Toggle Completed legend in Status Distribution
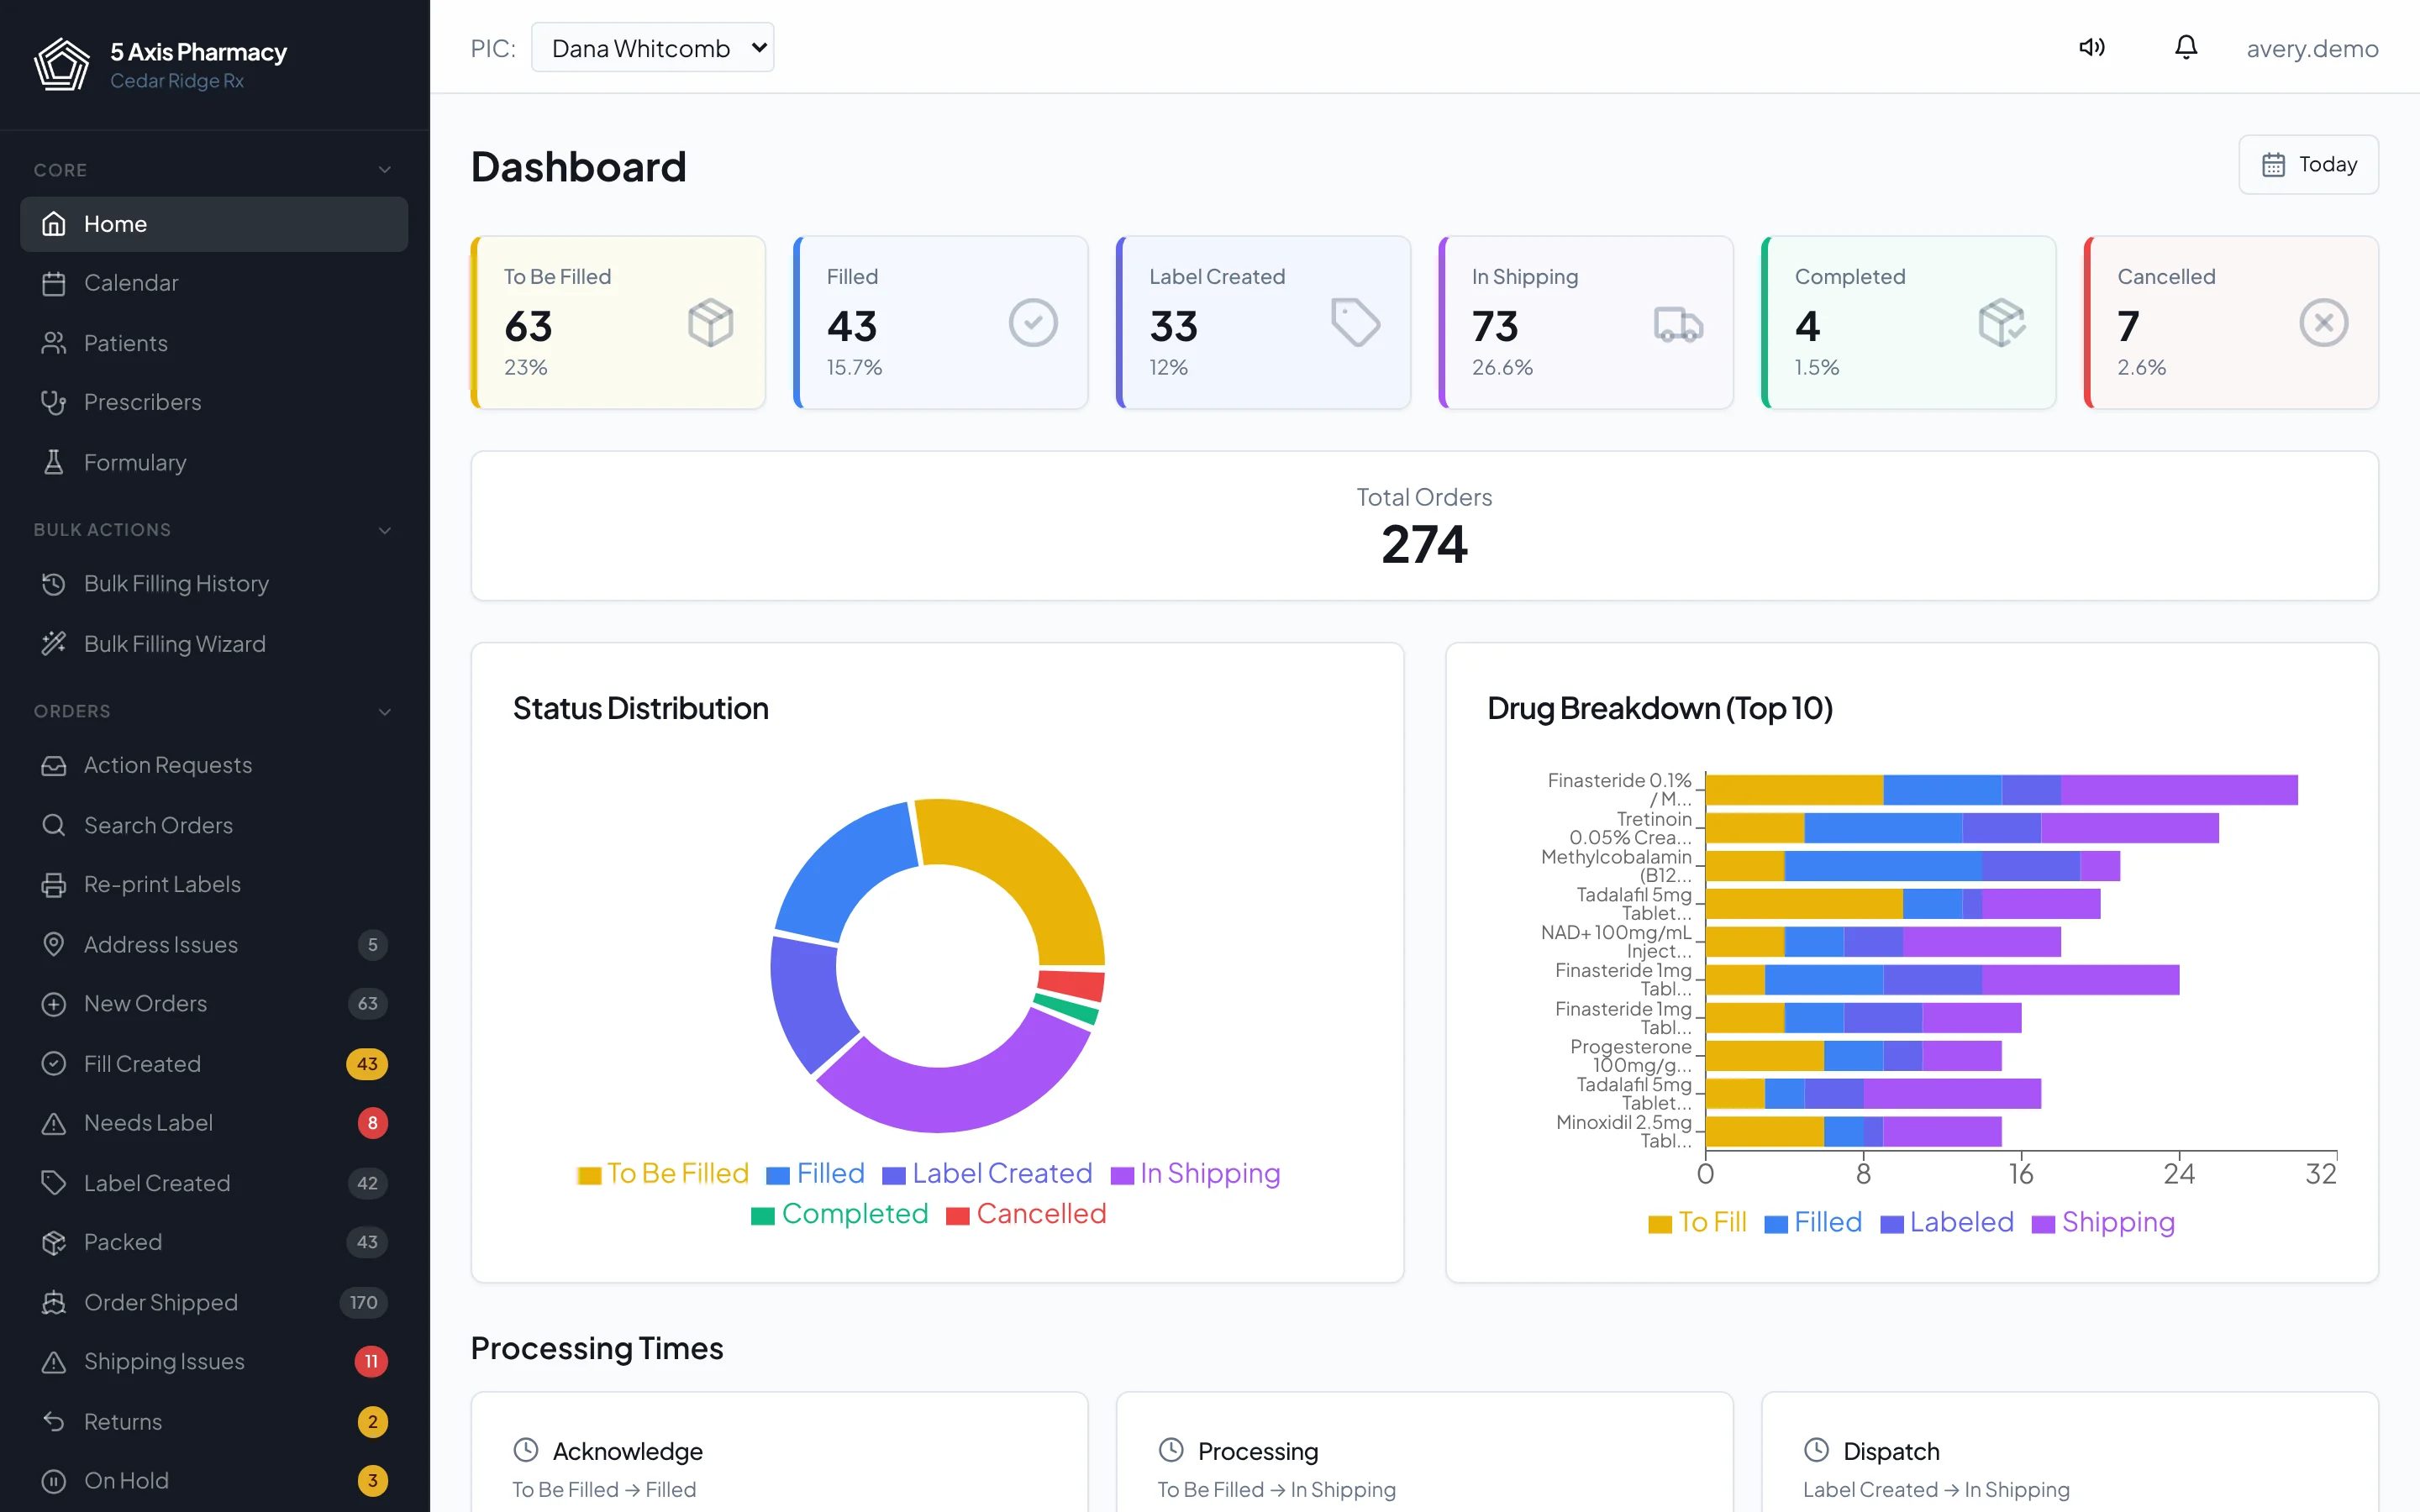The image size is (2420, 1512). (840, 1214)
